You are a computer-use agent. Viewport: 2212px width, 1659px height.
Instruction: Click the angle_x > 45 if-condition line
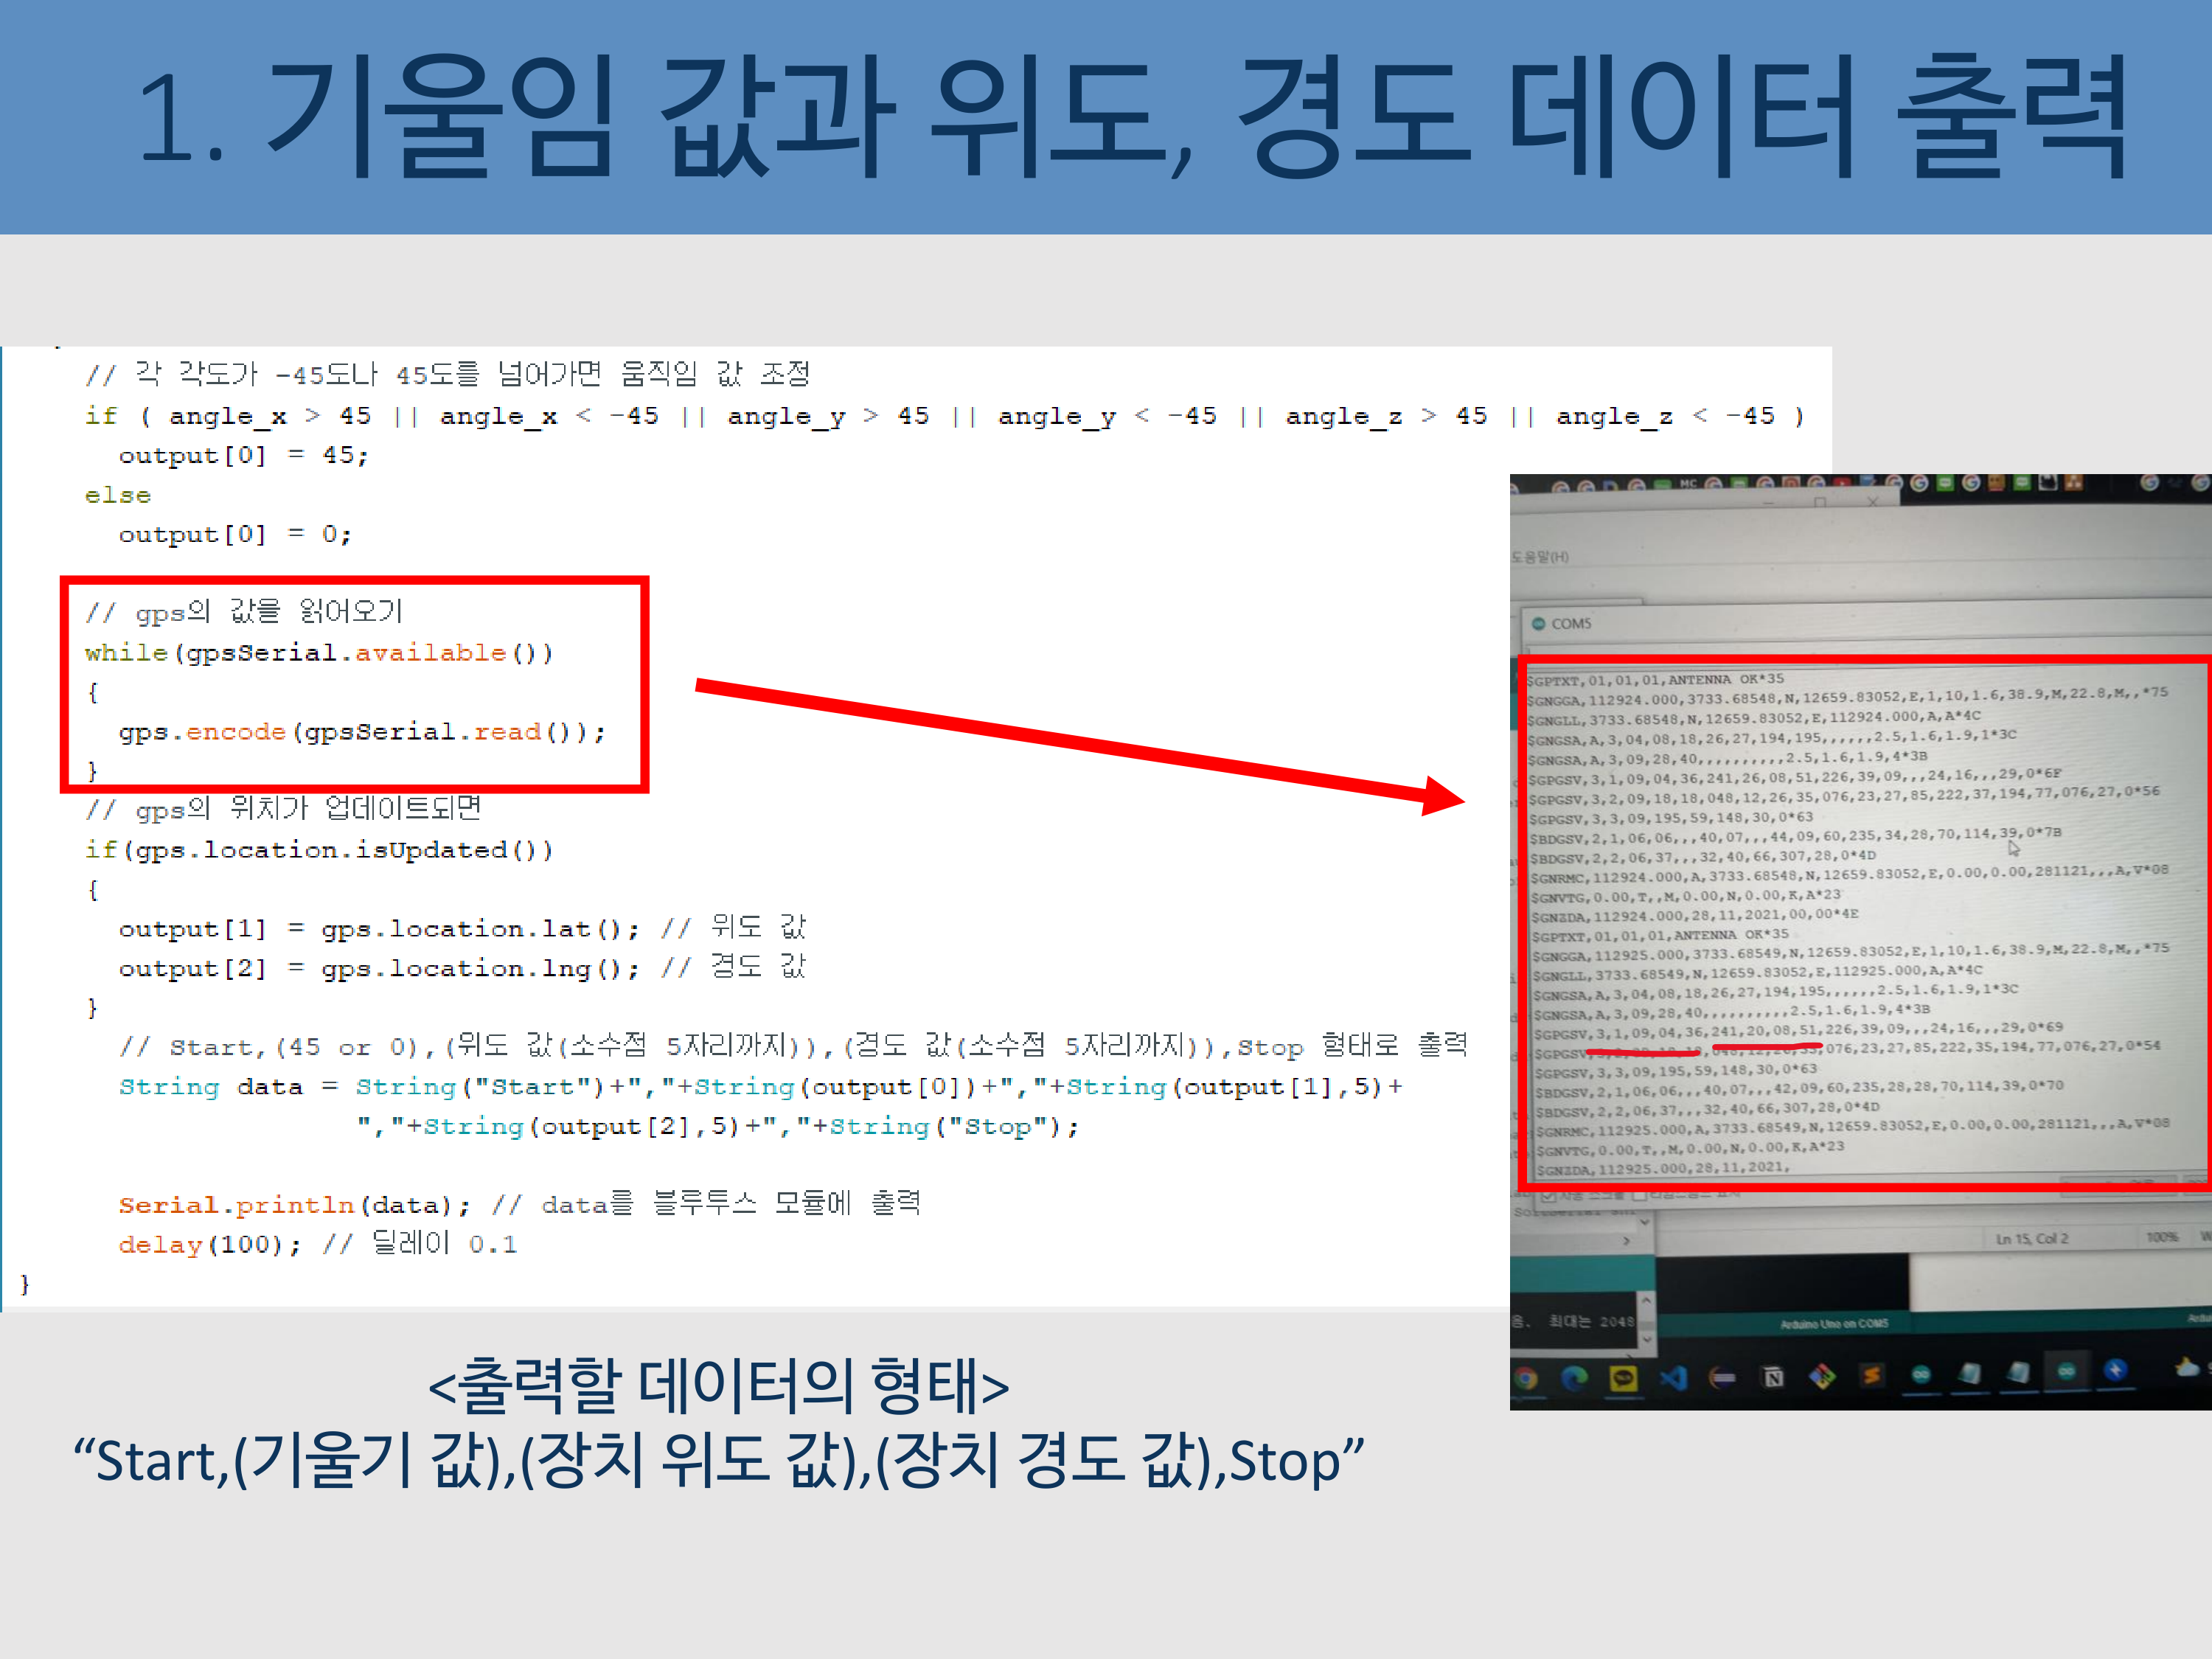pos(944,417)
